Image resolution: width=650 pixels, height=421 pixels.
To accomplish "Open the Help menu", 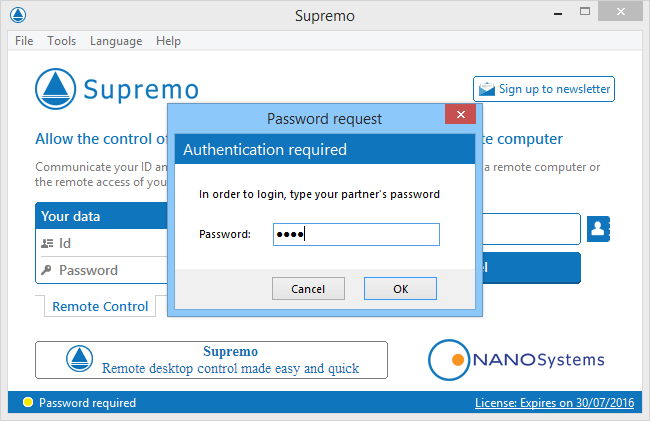I will [x=169, y=41].
